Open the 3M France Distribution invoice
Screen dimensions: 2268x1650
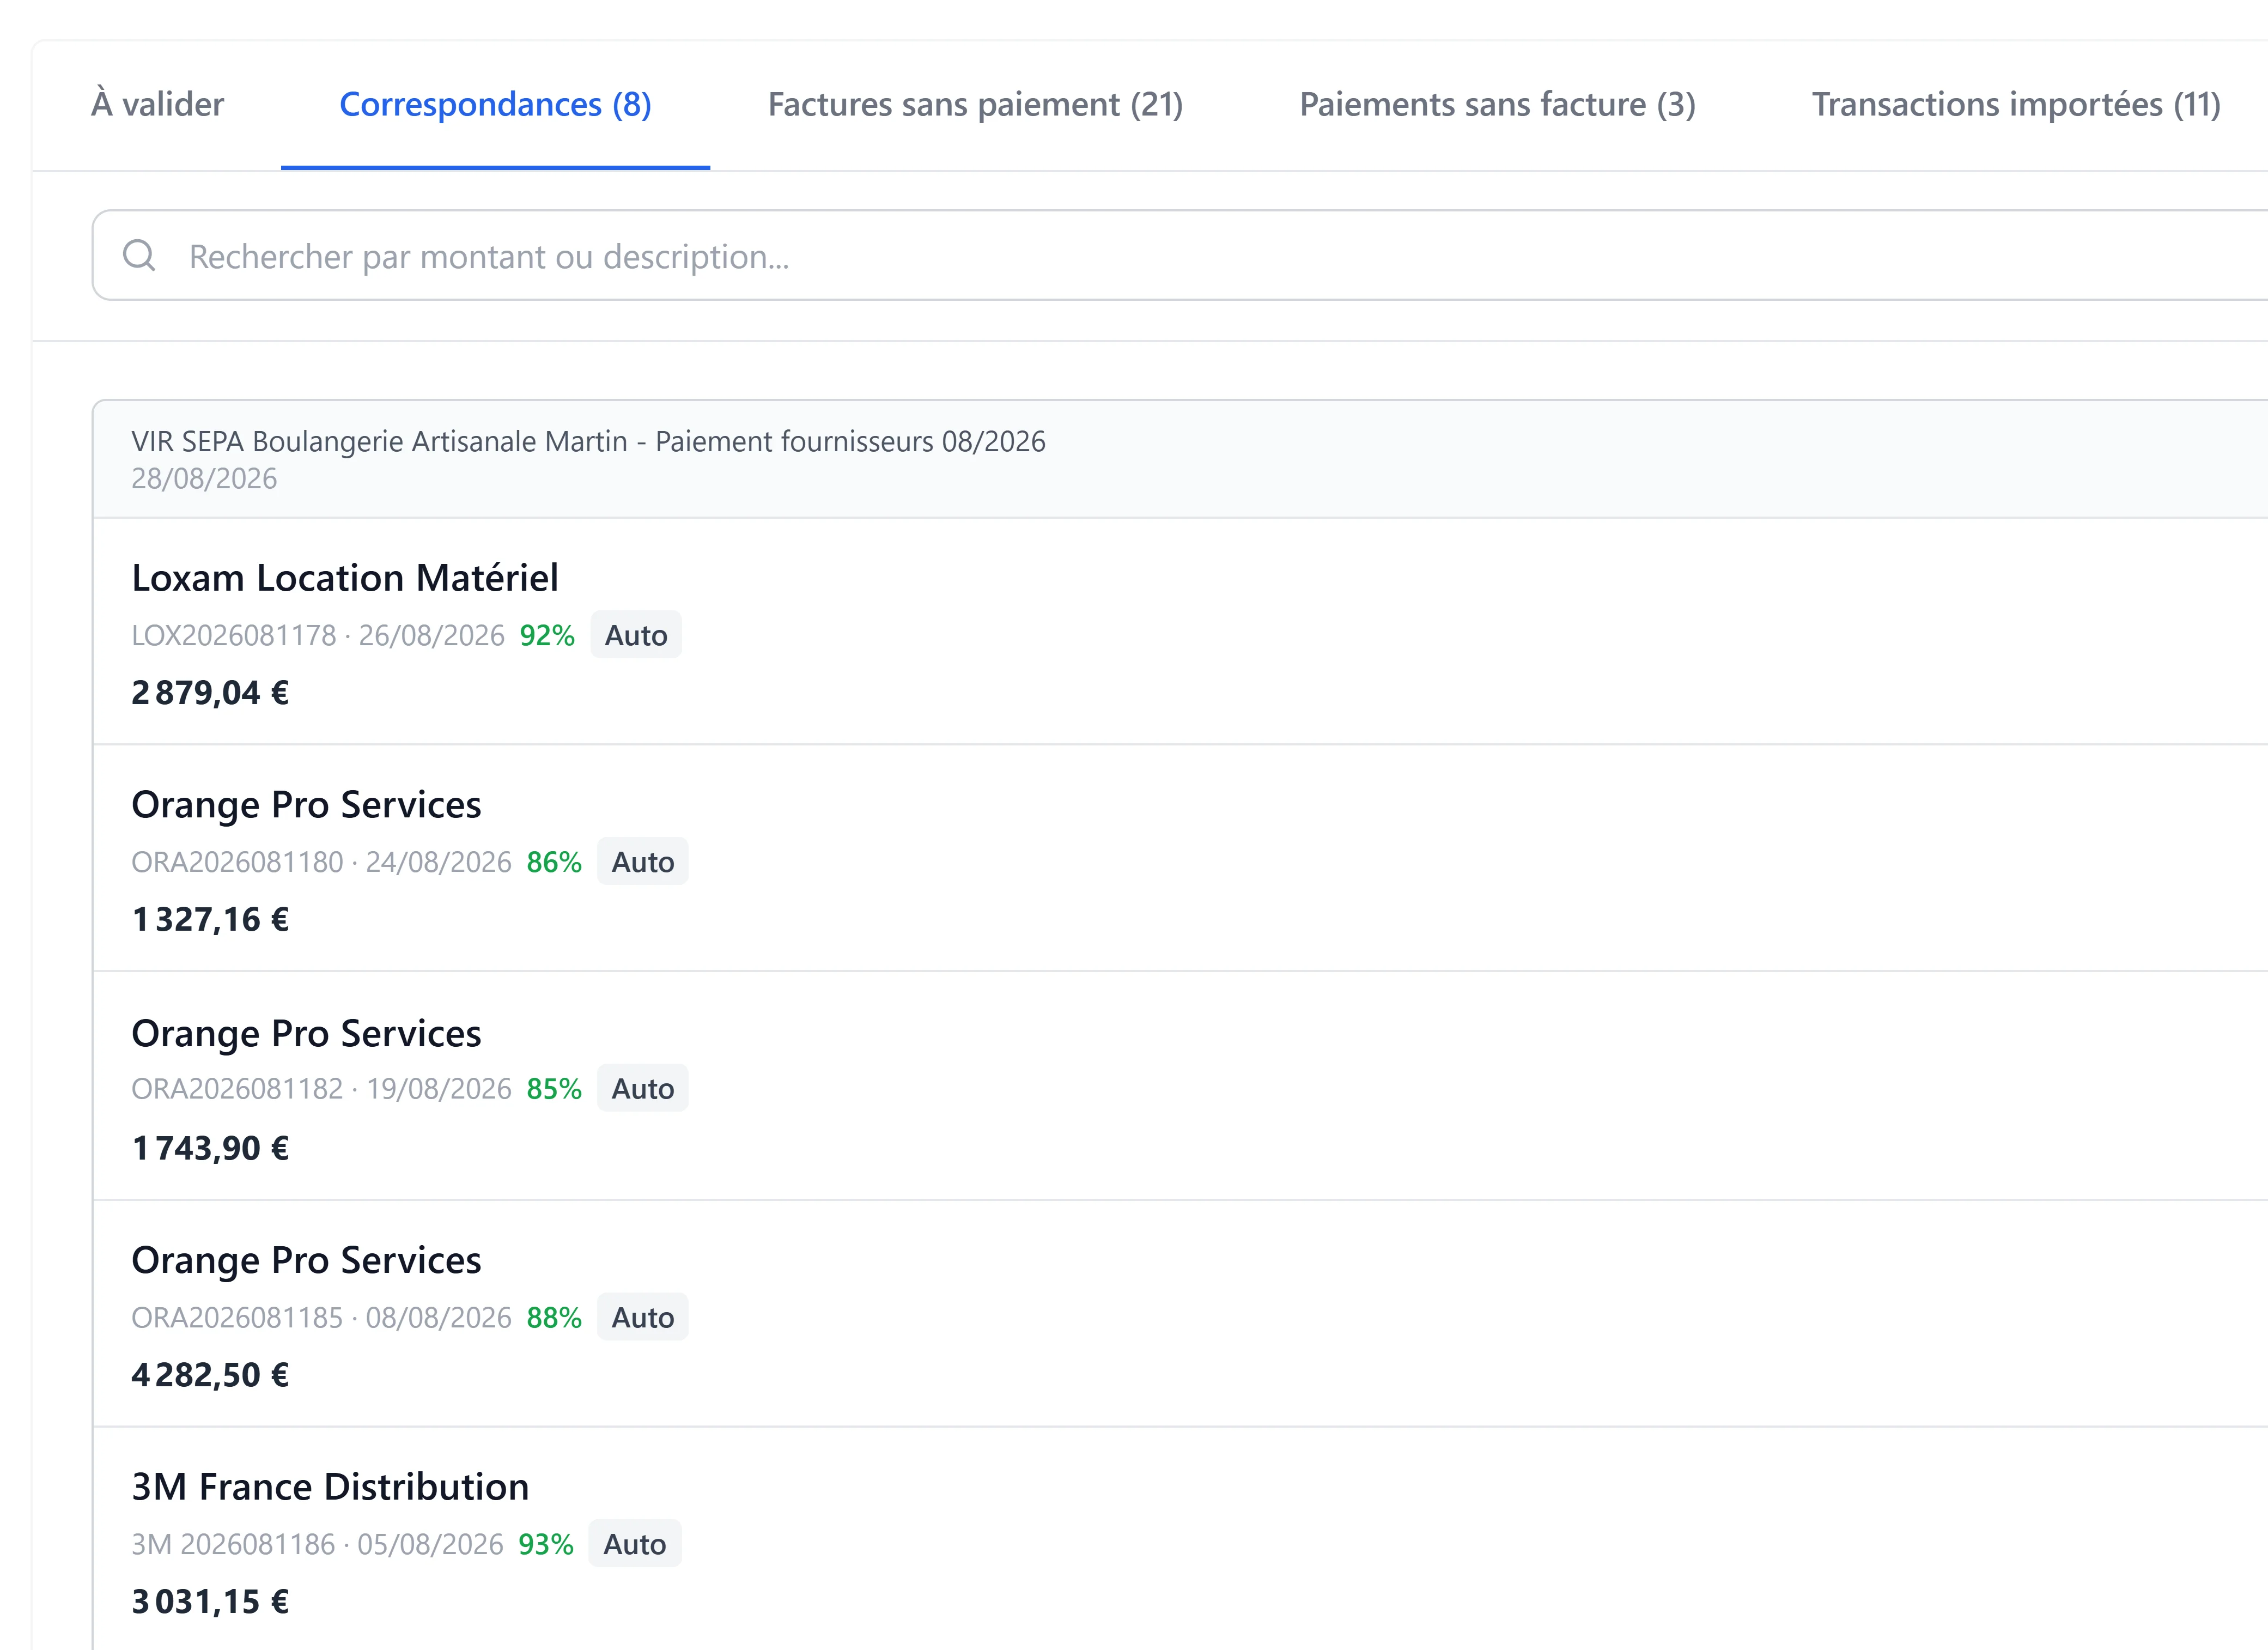[x=330, y=1487]
